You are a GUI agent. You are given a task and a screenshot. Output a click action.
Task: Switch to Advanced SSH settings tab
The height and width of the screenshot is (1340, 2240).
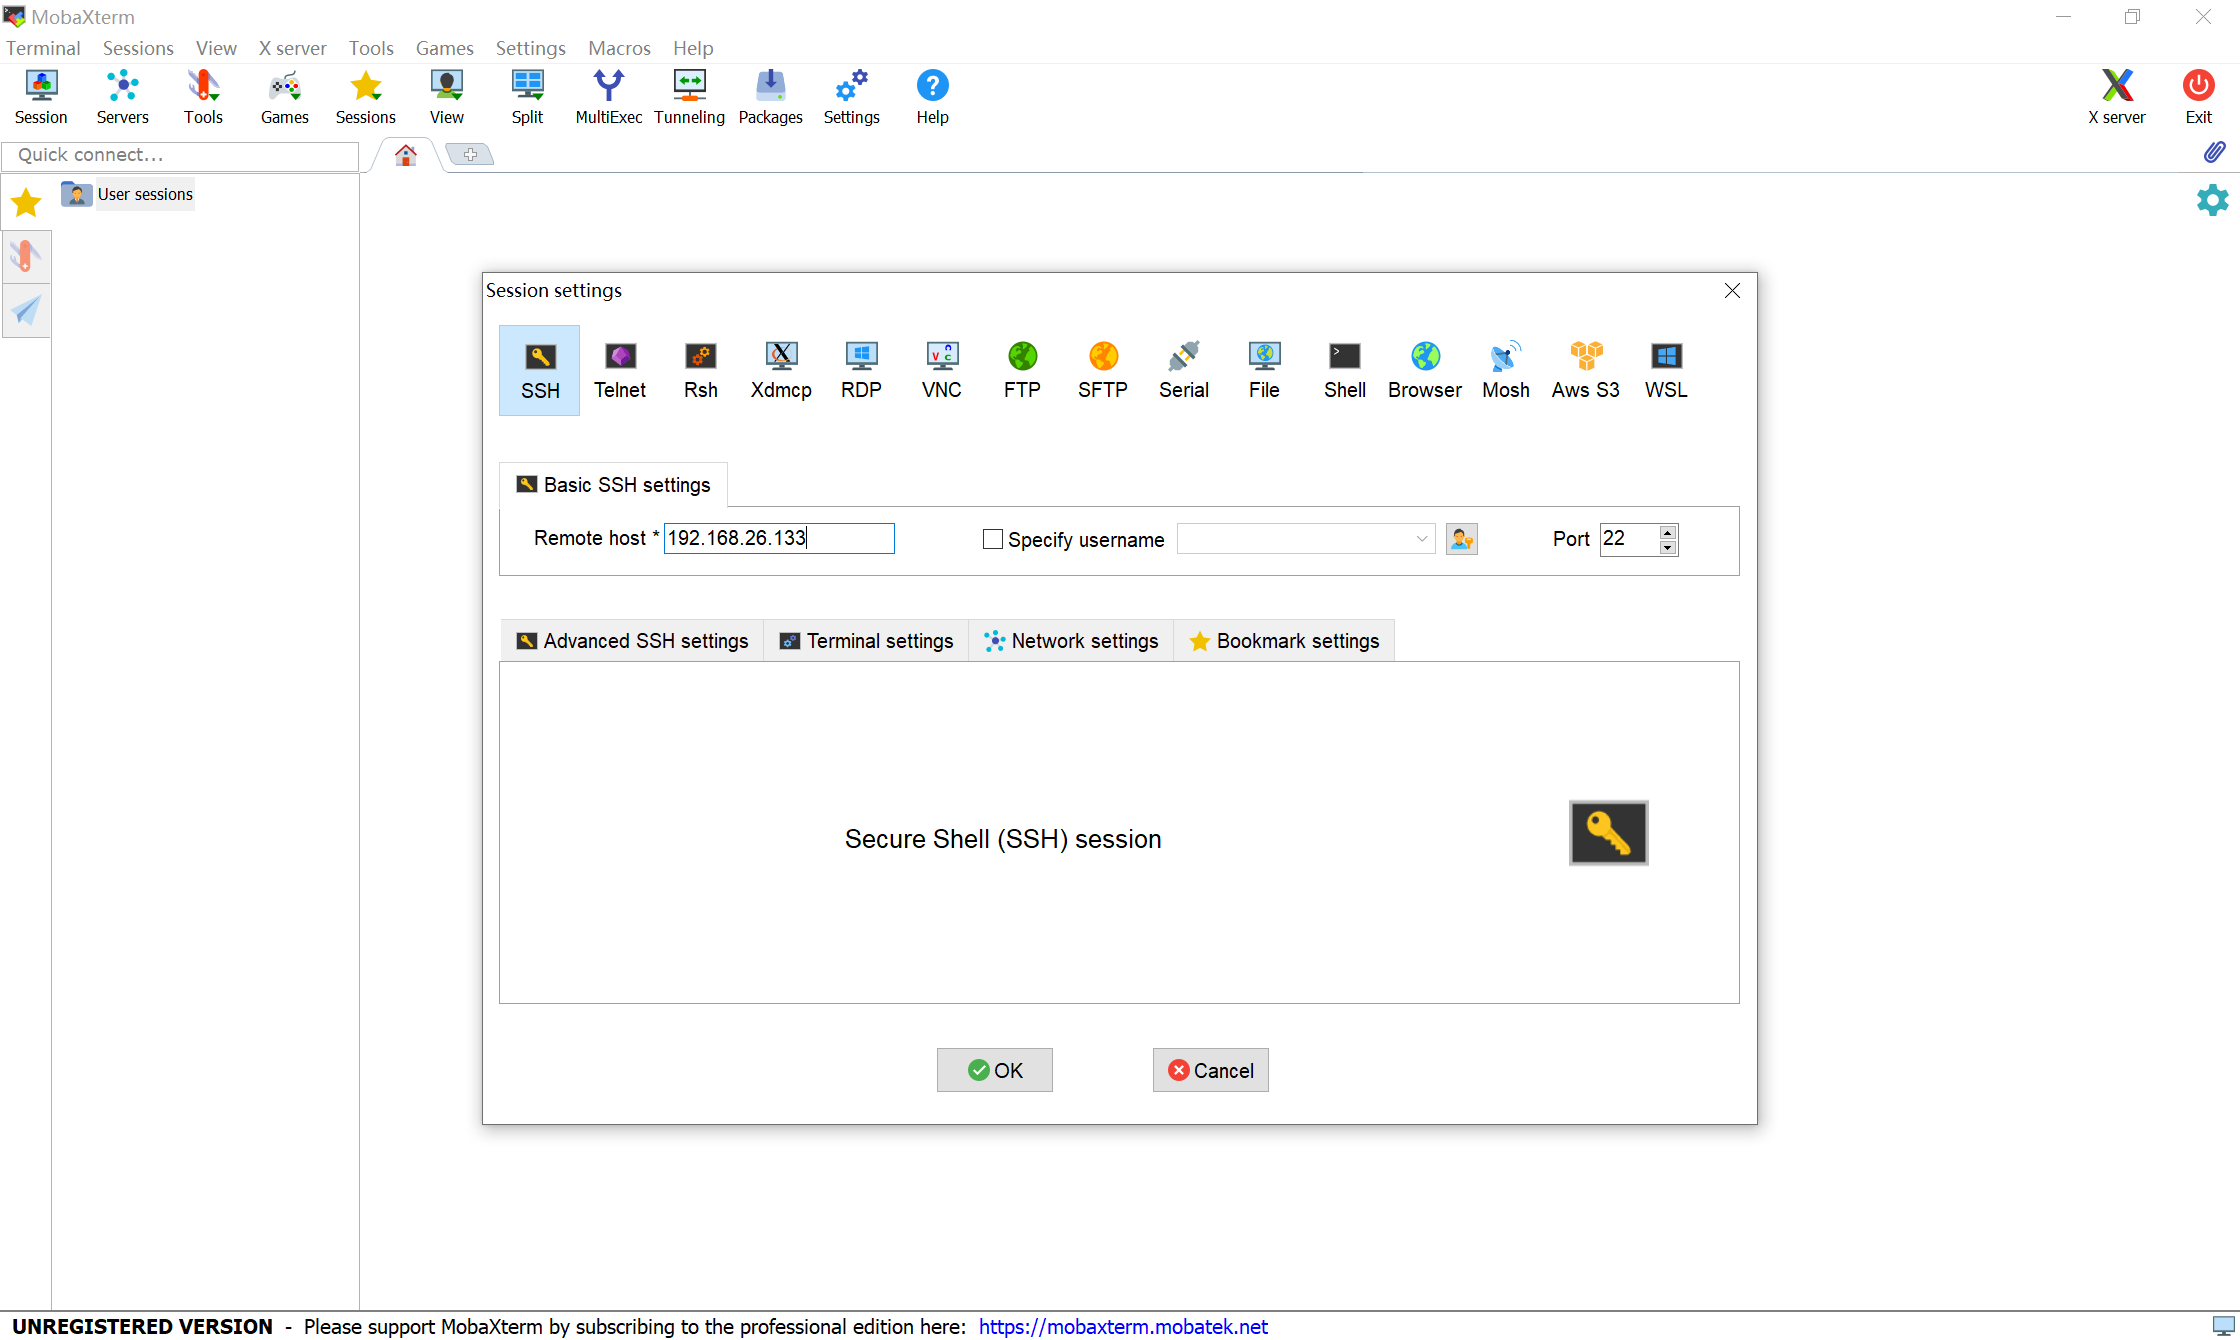(632, 641)
